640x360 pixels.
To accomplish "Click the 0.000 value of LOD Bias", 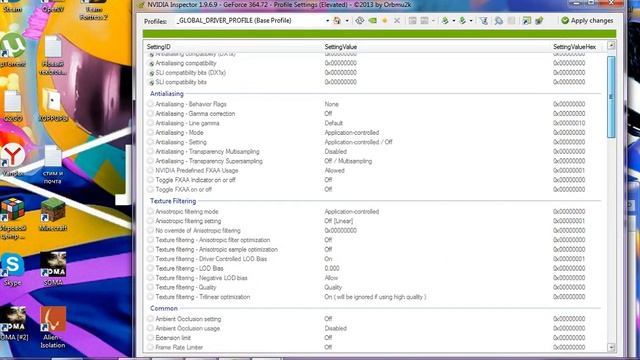I will [x=332, y=268].
